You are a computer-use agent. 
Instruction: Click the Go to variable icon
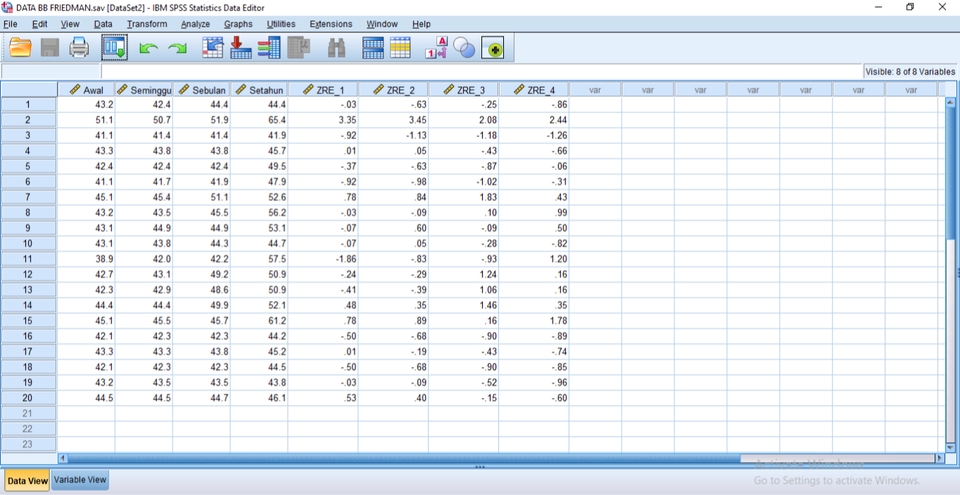241,48
